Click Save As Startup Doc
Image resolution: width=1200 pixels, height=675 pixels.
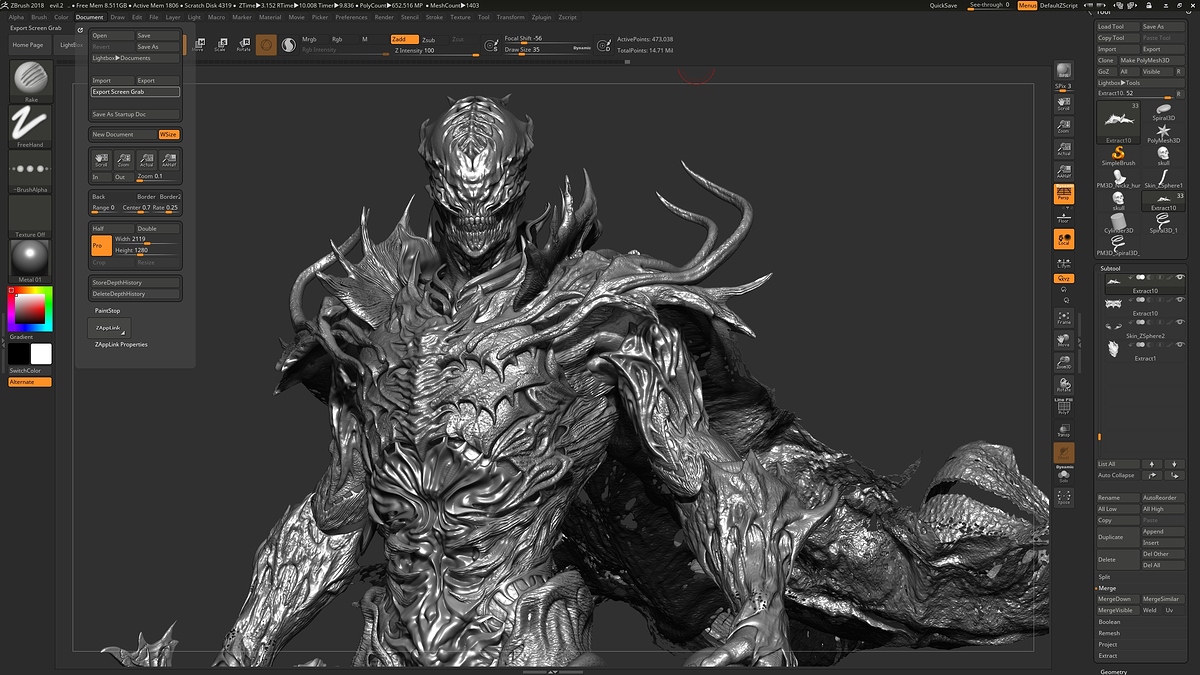(x=135, y=114)
